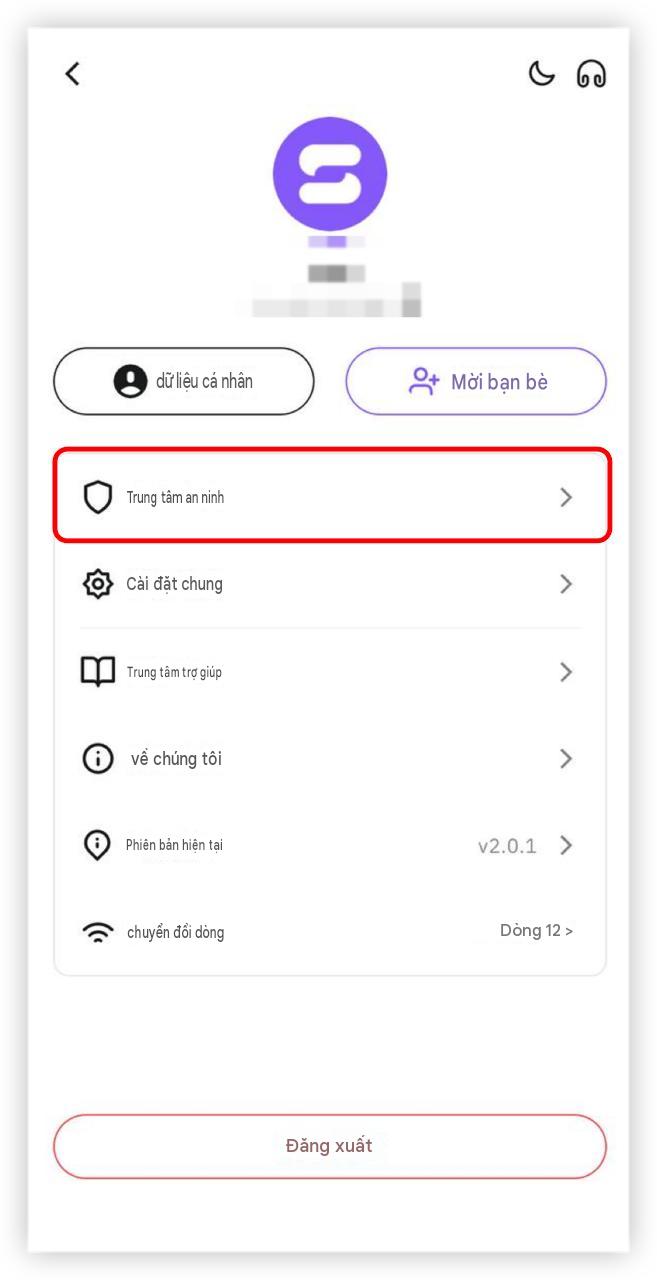Viewport: 657px width, 1280px height.
Task: Open the Dòng 12 line selector
Action: tap(537, 931)
